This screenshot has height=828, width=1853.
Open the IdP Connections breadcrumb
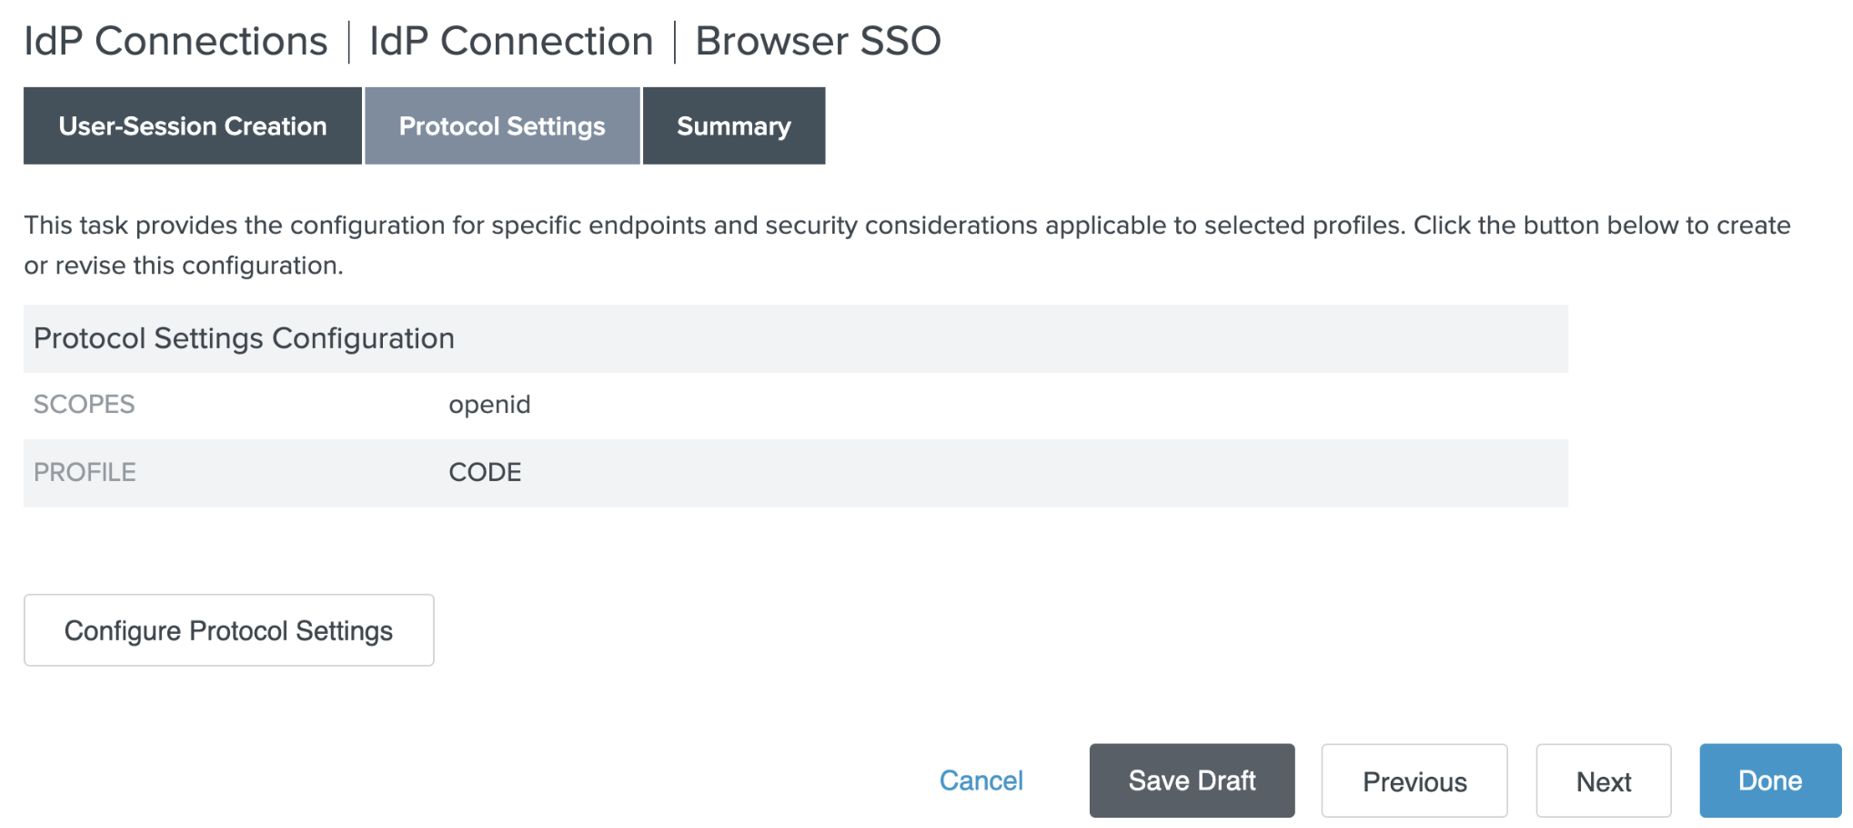click(175, 41)
